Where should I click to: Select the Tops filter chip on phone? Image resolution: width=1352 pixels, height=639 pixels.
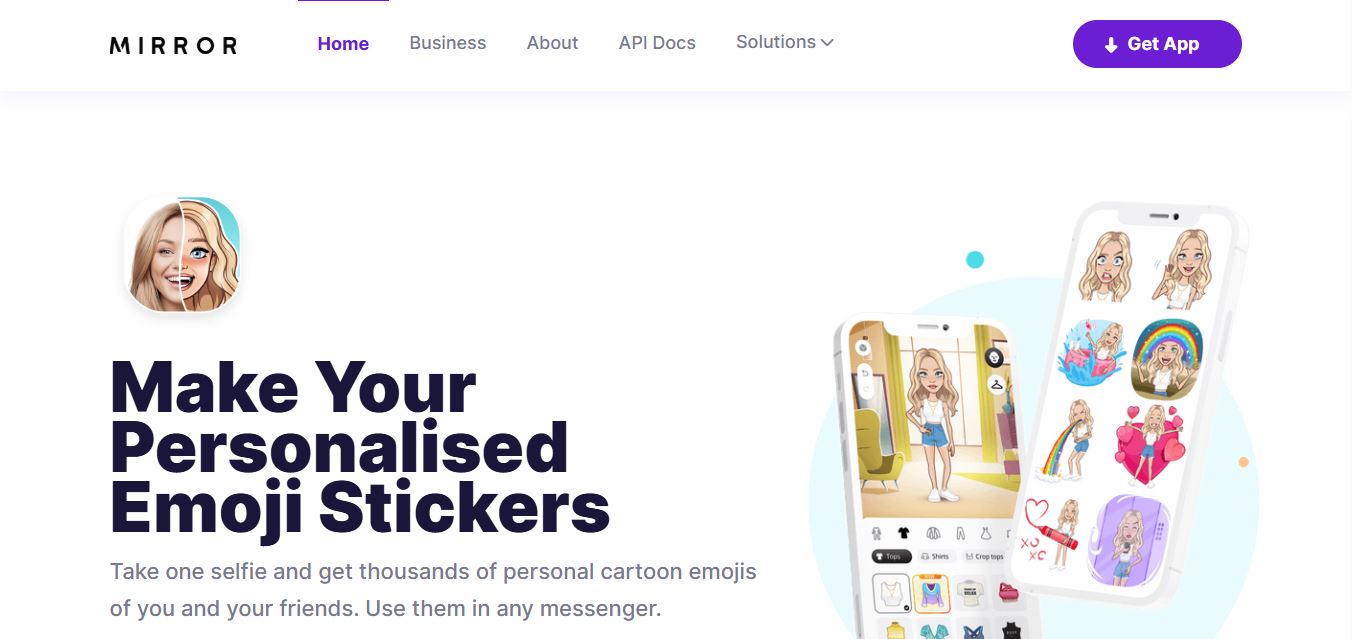point(892,556)
